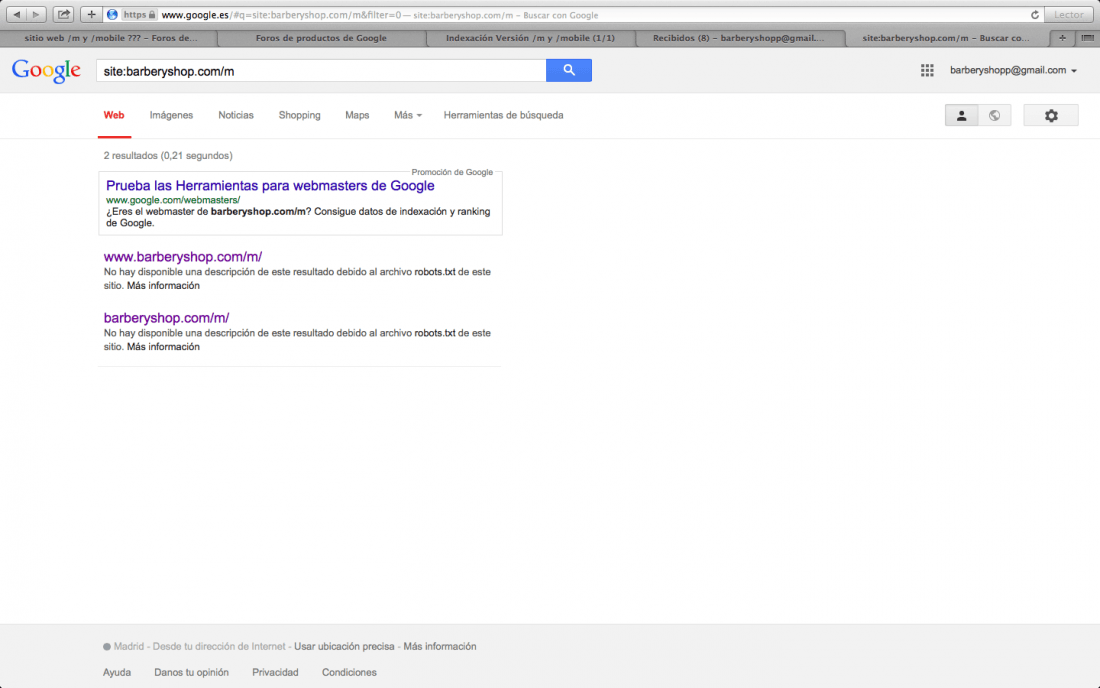This screenshot has height=688, width=1100.
Task: Select the Web search tab
Action: pyautogui.click(x=114, y=115)
